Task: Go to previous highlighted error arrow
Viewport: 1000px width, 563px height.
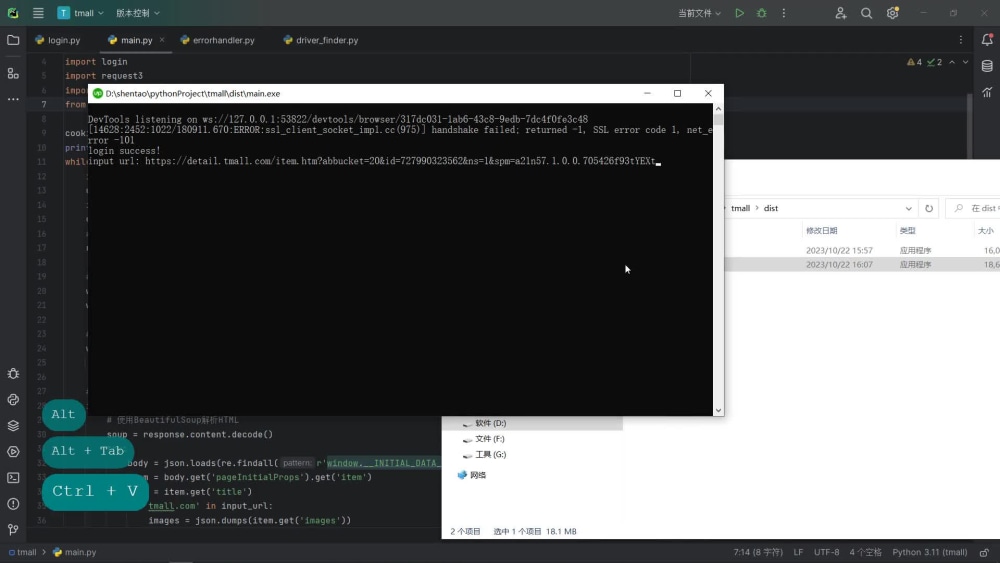Action: pyautogui.click(x=952, y=62)
